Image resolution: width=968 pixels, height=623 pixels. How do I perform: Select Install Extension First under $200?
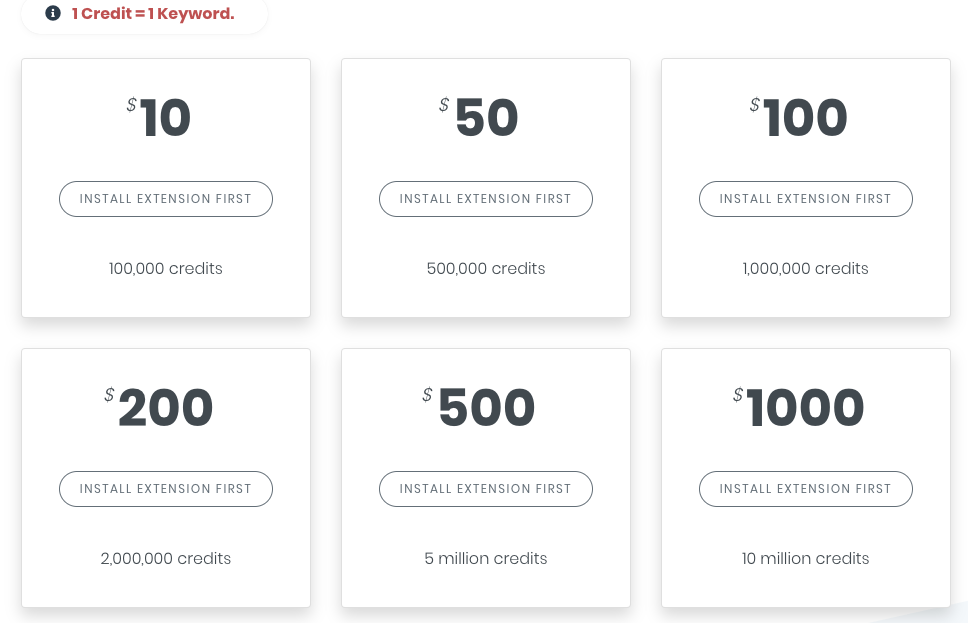(x=166, y=489)
